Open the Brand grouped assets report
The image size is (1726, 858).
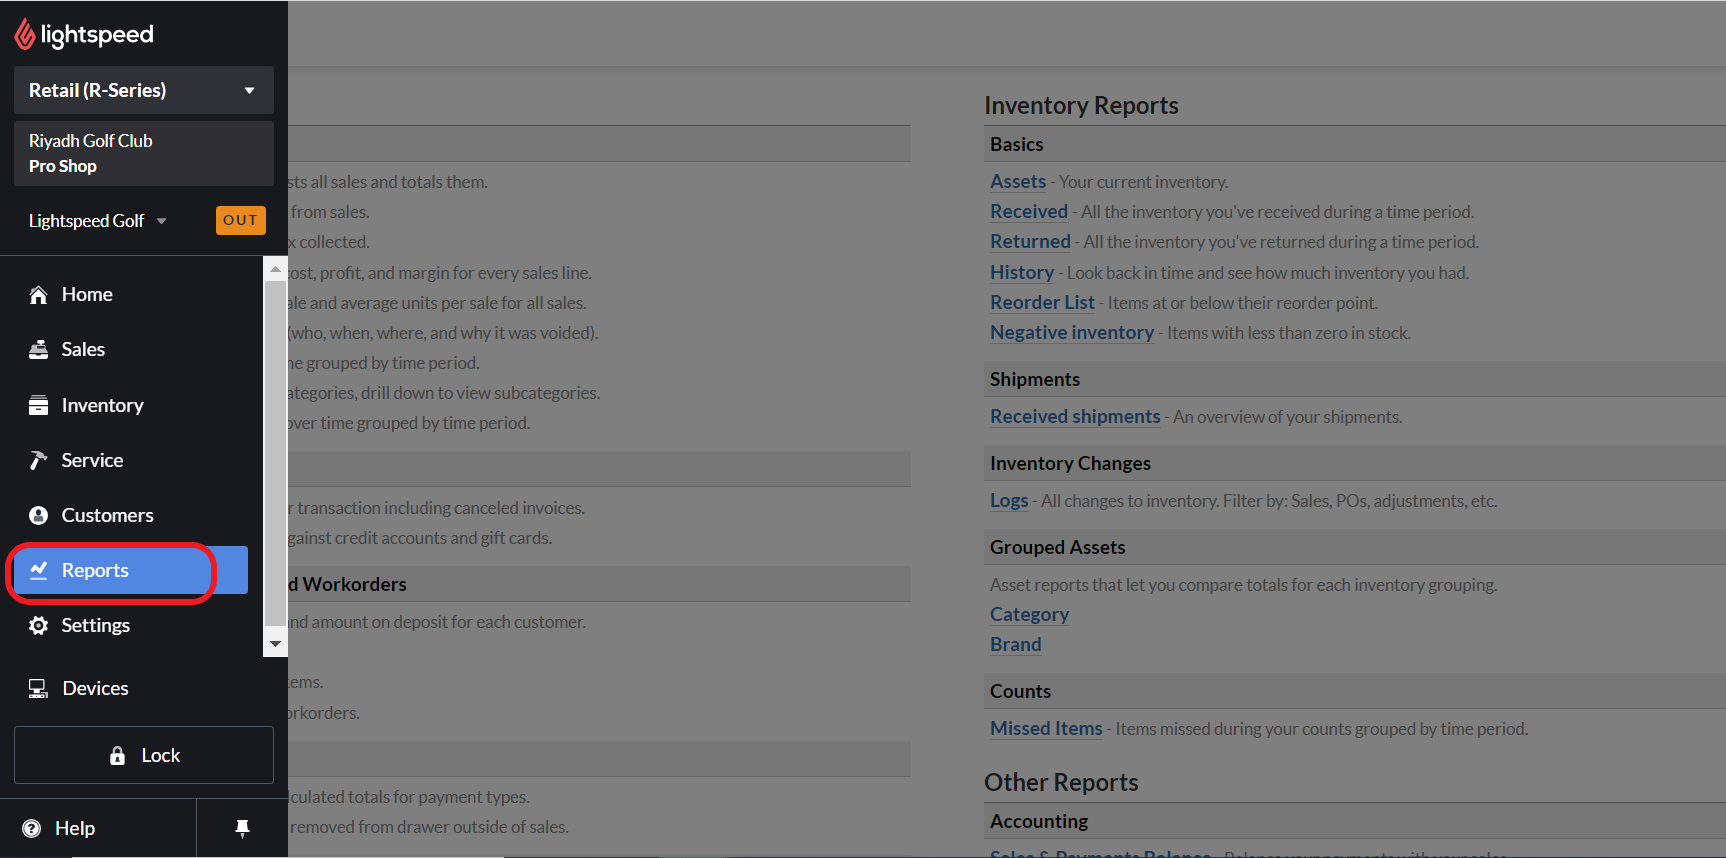[x=1015, y=645]
